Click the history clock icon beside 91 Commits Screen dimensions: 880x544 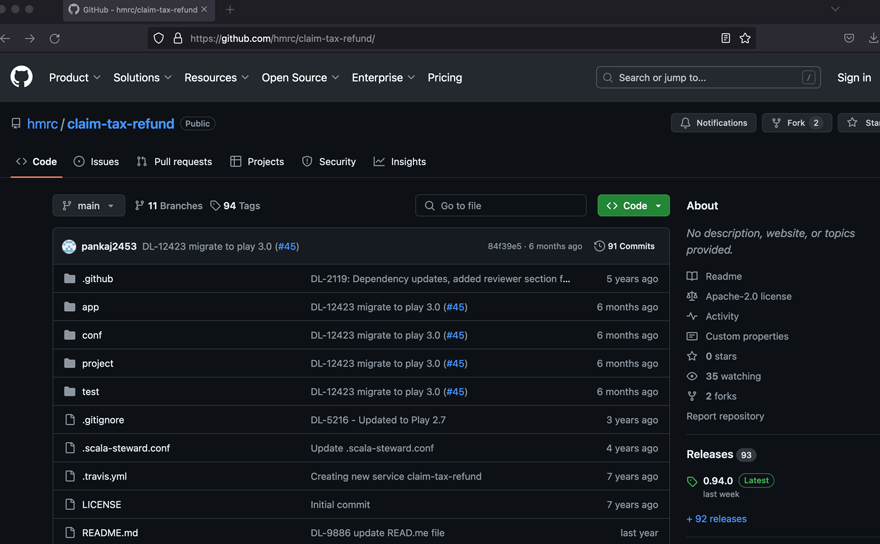point(599,246)
